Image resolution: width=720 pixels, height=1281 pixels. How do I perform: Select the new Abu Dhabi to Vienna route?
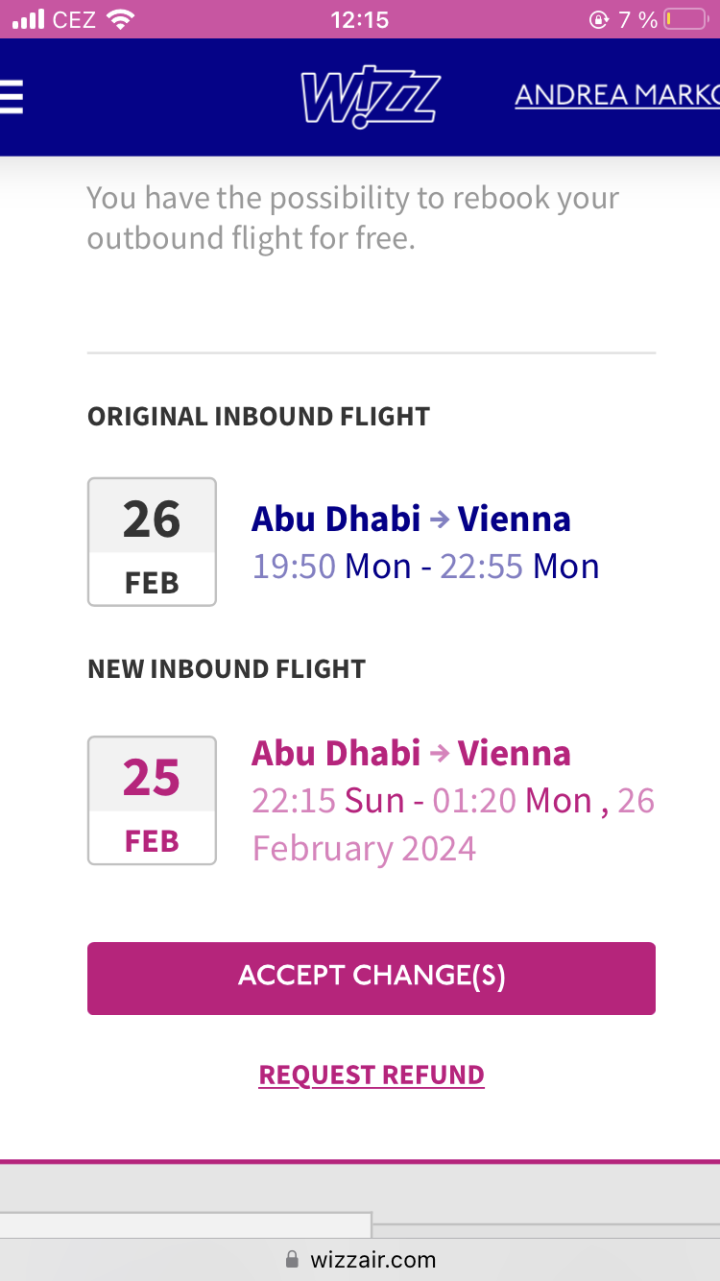click(x=411, y=753)
